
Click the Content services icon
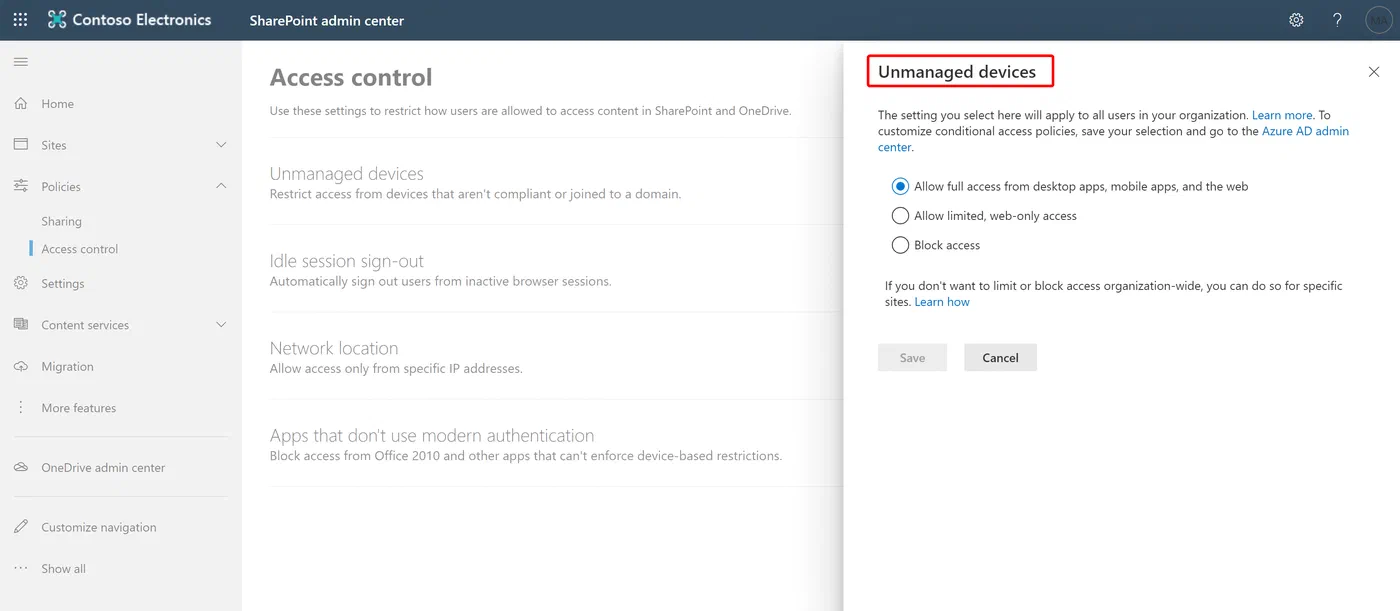coord(21,325)
